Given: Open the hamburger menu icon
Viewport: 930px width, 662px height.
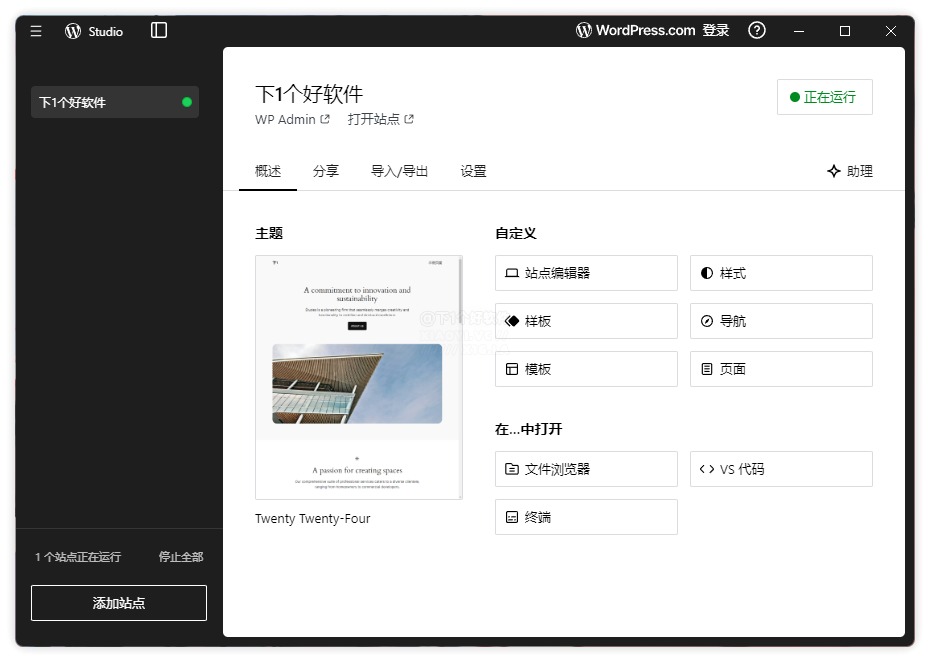Looking at the screenshot, I should coord(36,31).
